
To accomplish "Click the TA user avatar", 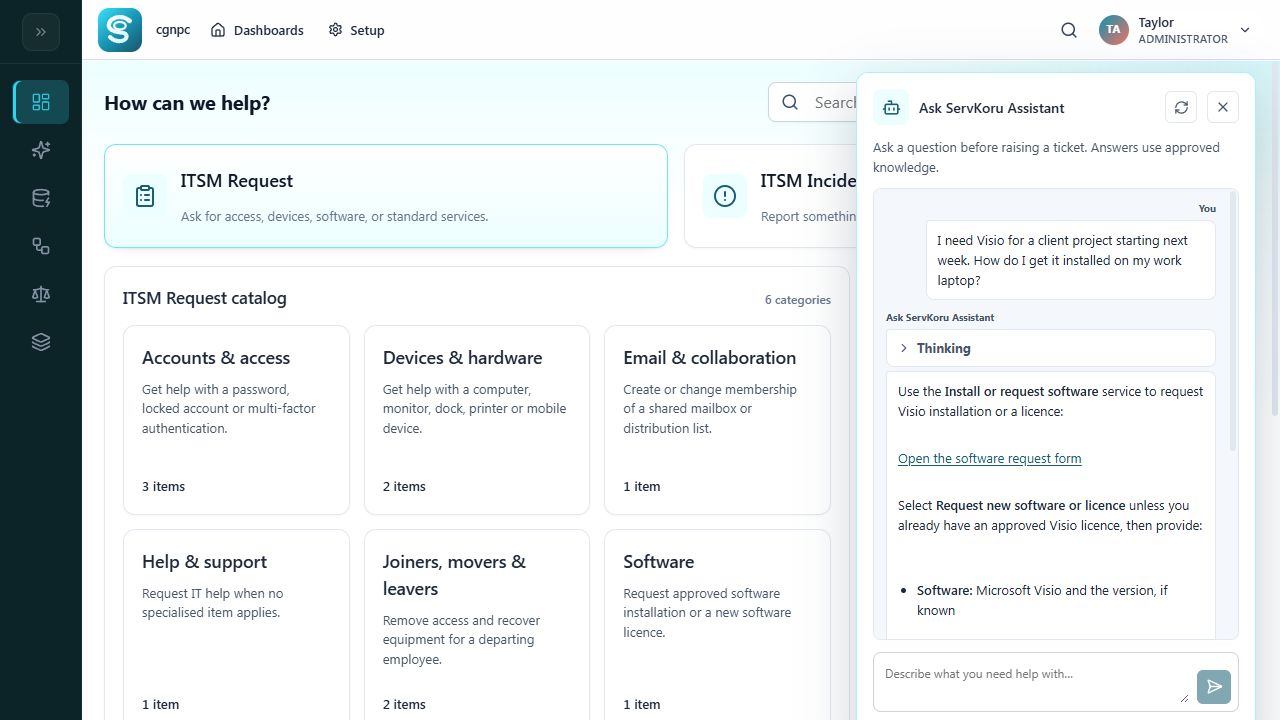I will click(x=1113, y=30).
